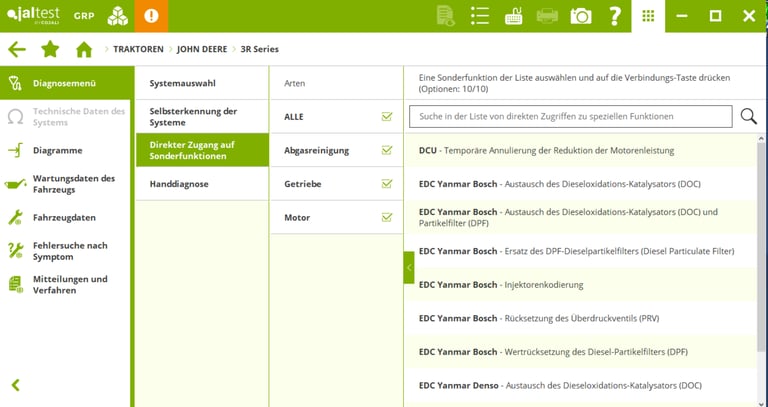Open the keyboard connection icon
Screen dimensions: 768x407
(x=513, y=16)
